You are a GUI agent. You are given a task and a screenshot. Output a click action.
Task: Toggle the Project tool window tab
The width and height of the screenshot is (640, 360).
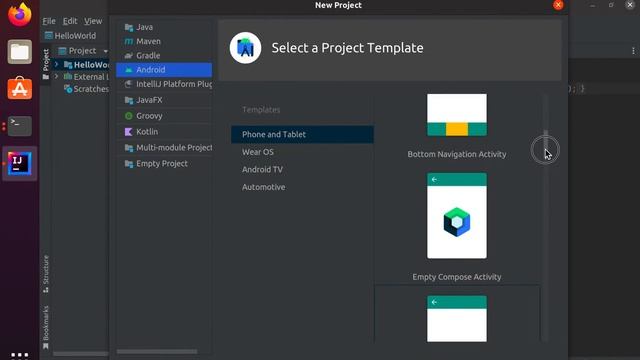46,64
